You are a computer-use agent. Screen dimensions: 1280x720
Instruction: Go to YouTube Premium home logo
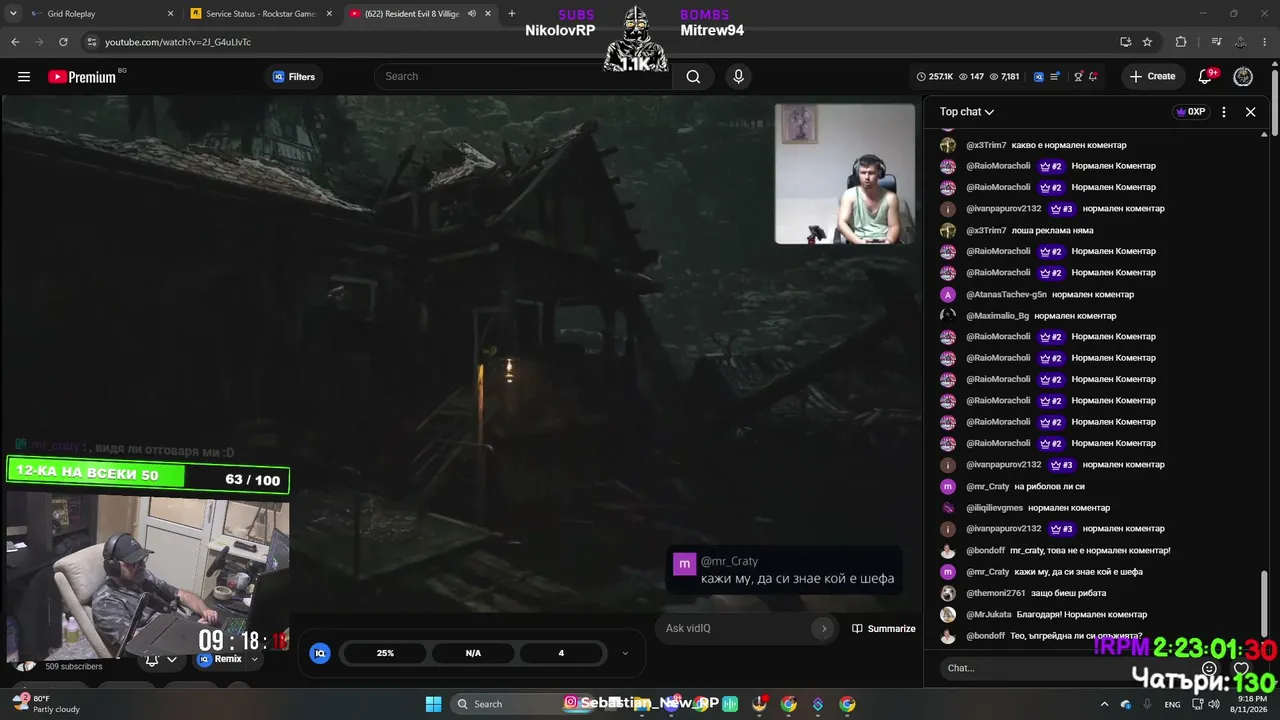pyautogui.click(x=82, y=77)
